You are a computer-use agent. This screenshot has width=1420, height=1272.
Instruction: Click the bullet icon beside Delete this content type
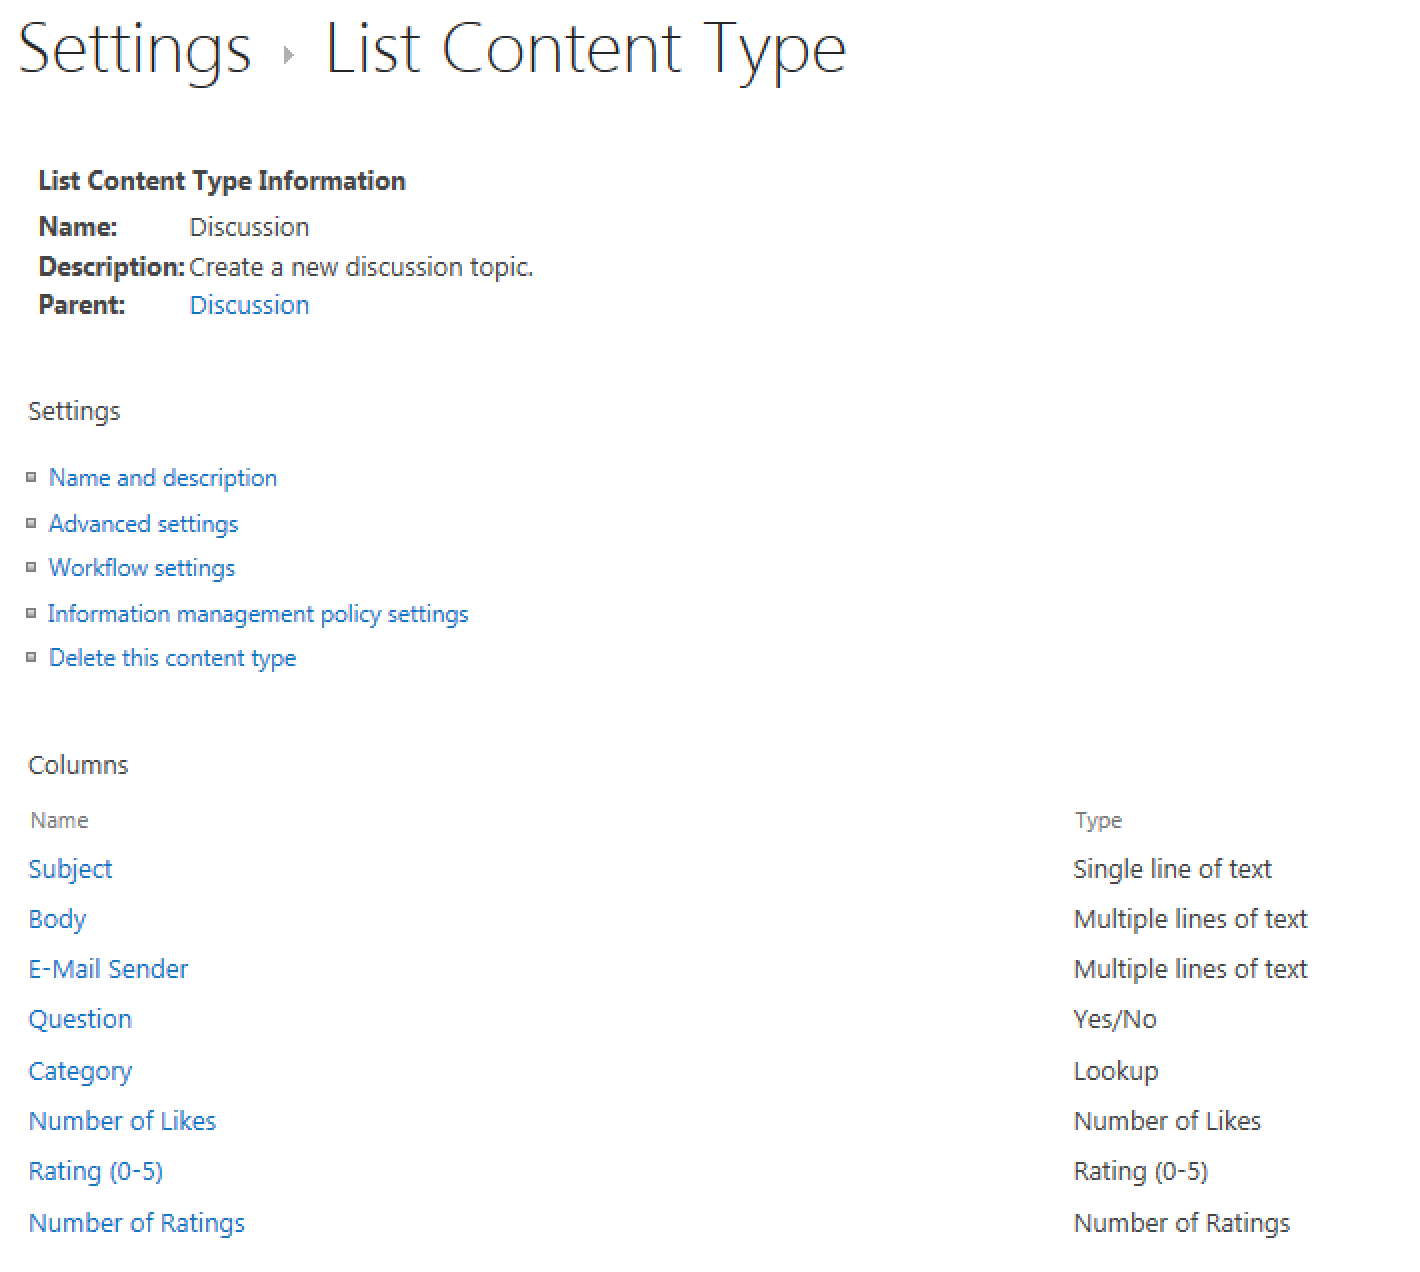pyautogui.click(x=31, y=657)
